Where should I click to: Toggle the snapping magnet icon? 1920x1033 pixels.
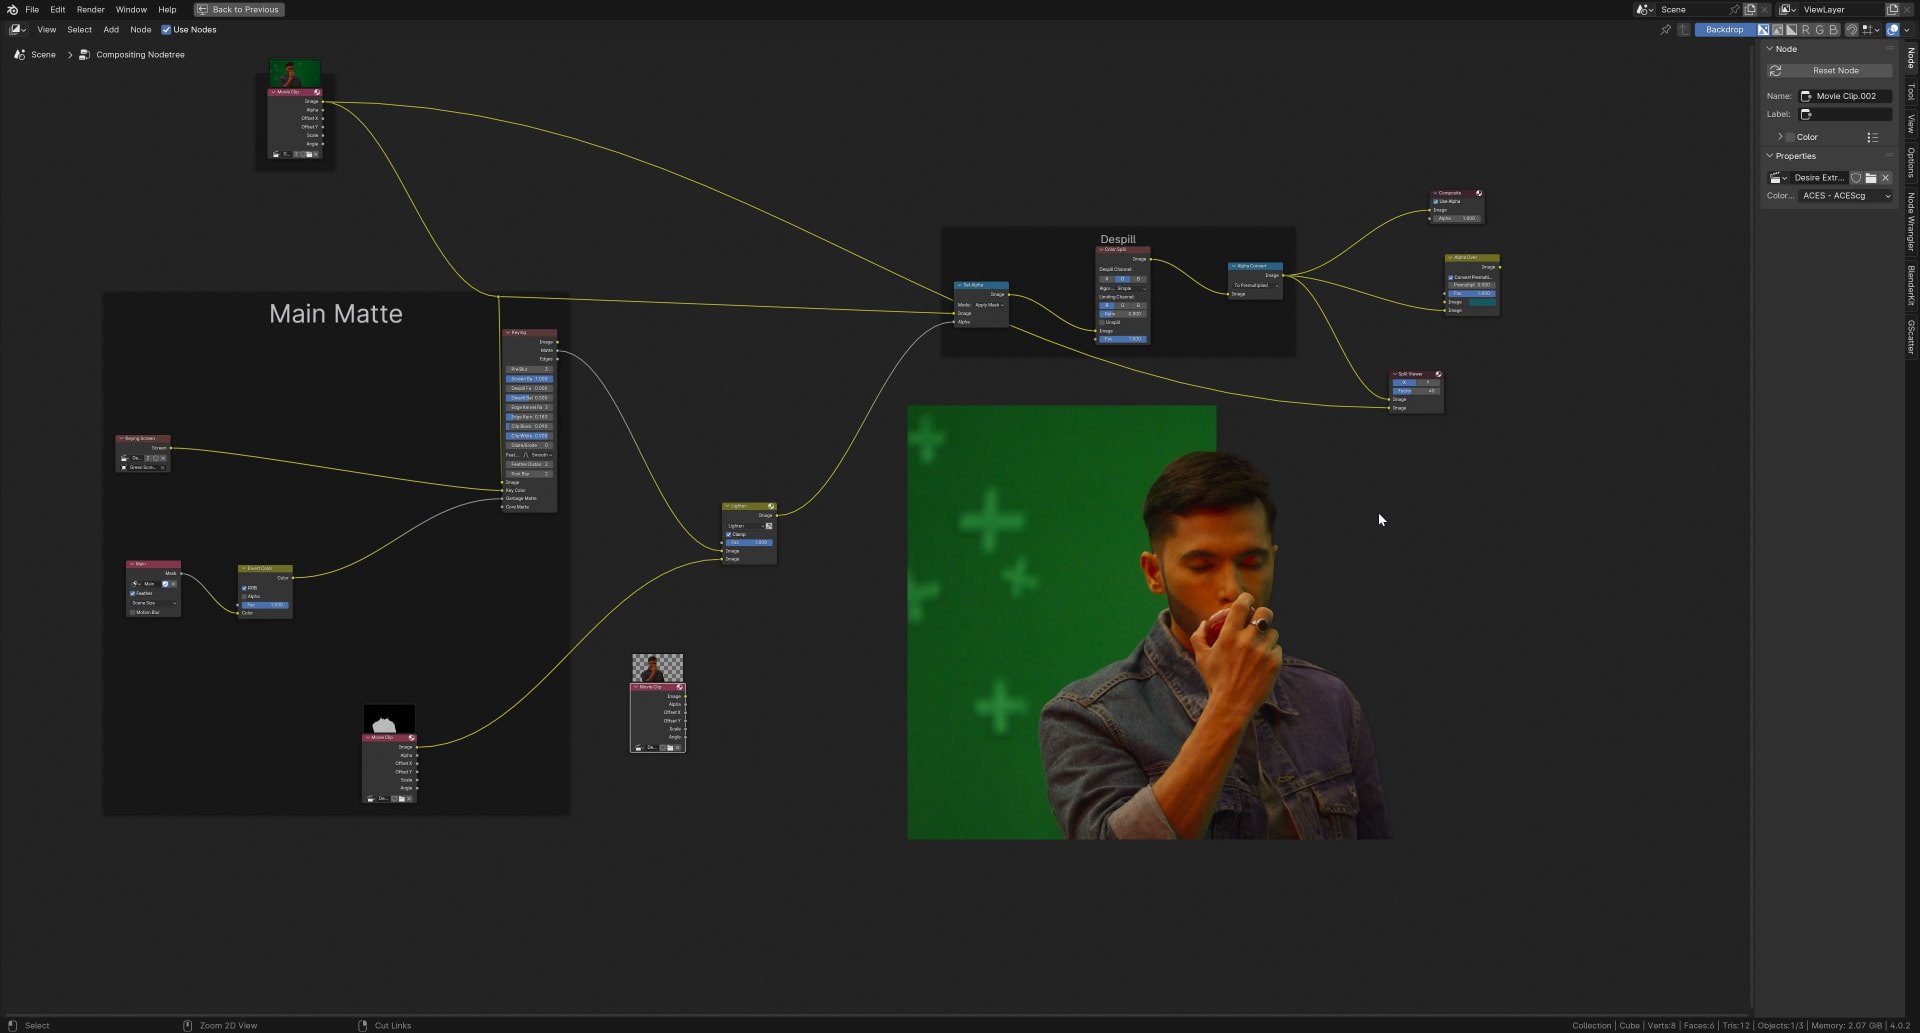click(1852, 30)
